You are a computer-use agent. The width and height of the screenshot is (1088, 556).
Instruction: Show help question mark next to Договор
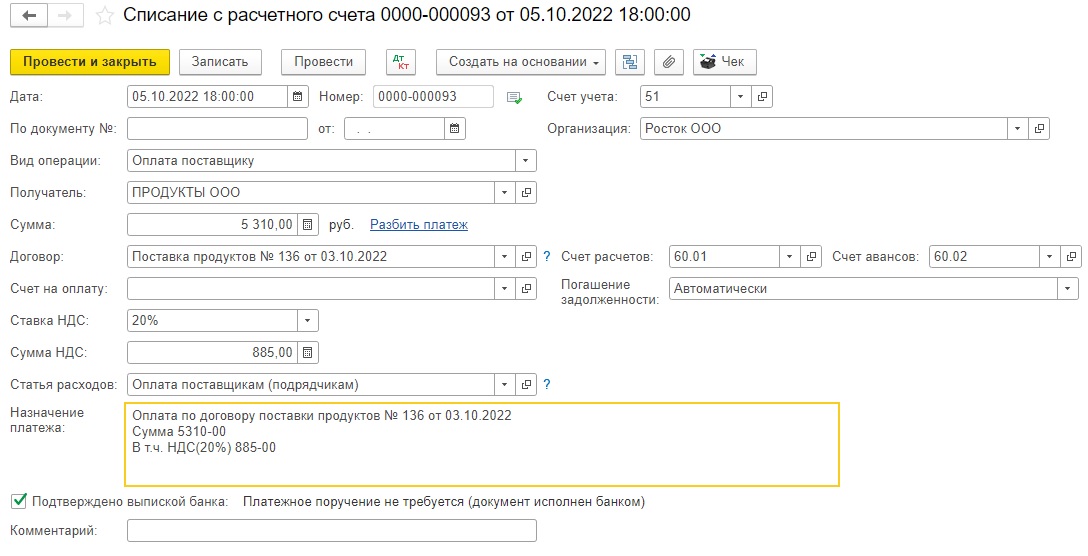click(x=547, y=256)
